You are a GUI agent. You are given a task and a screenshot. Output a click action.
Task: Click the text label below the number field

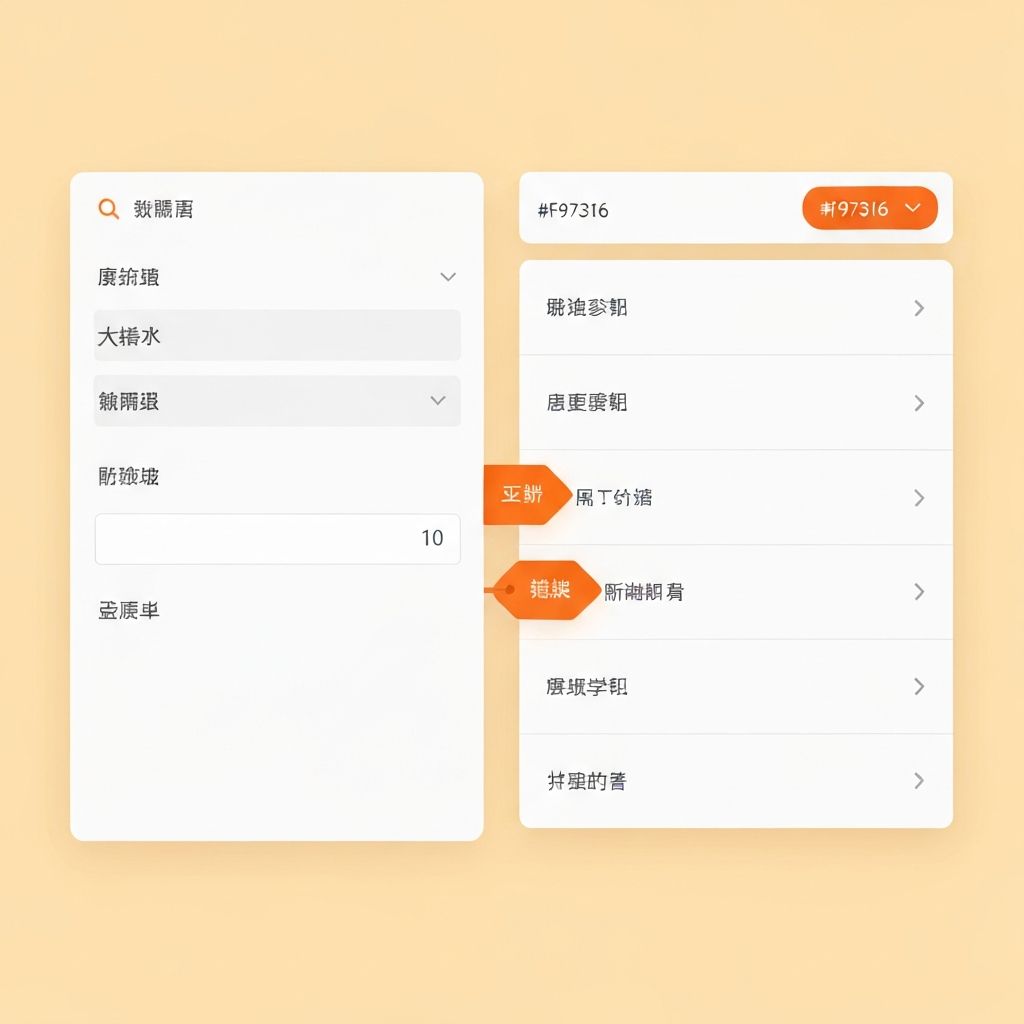129,610
